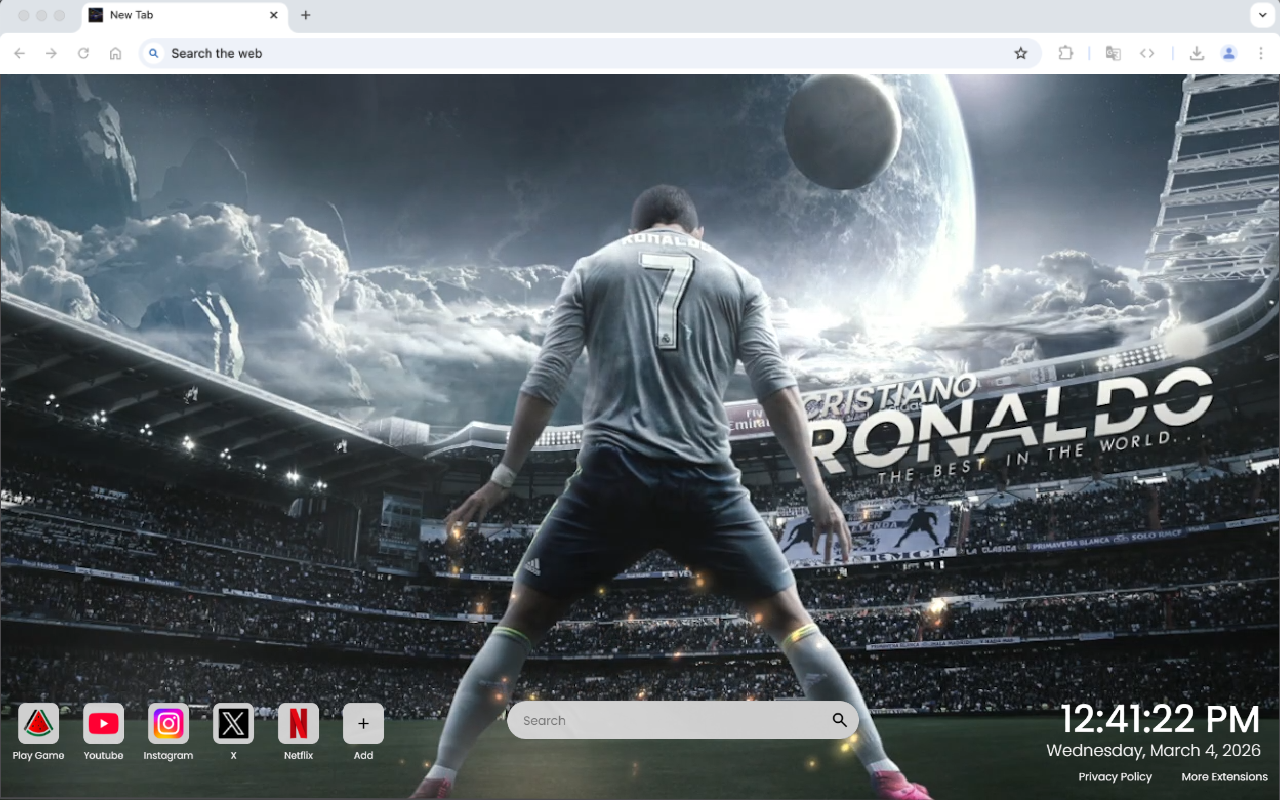
Task: Click the code brackets extension icon
Action: (1147, 53)
